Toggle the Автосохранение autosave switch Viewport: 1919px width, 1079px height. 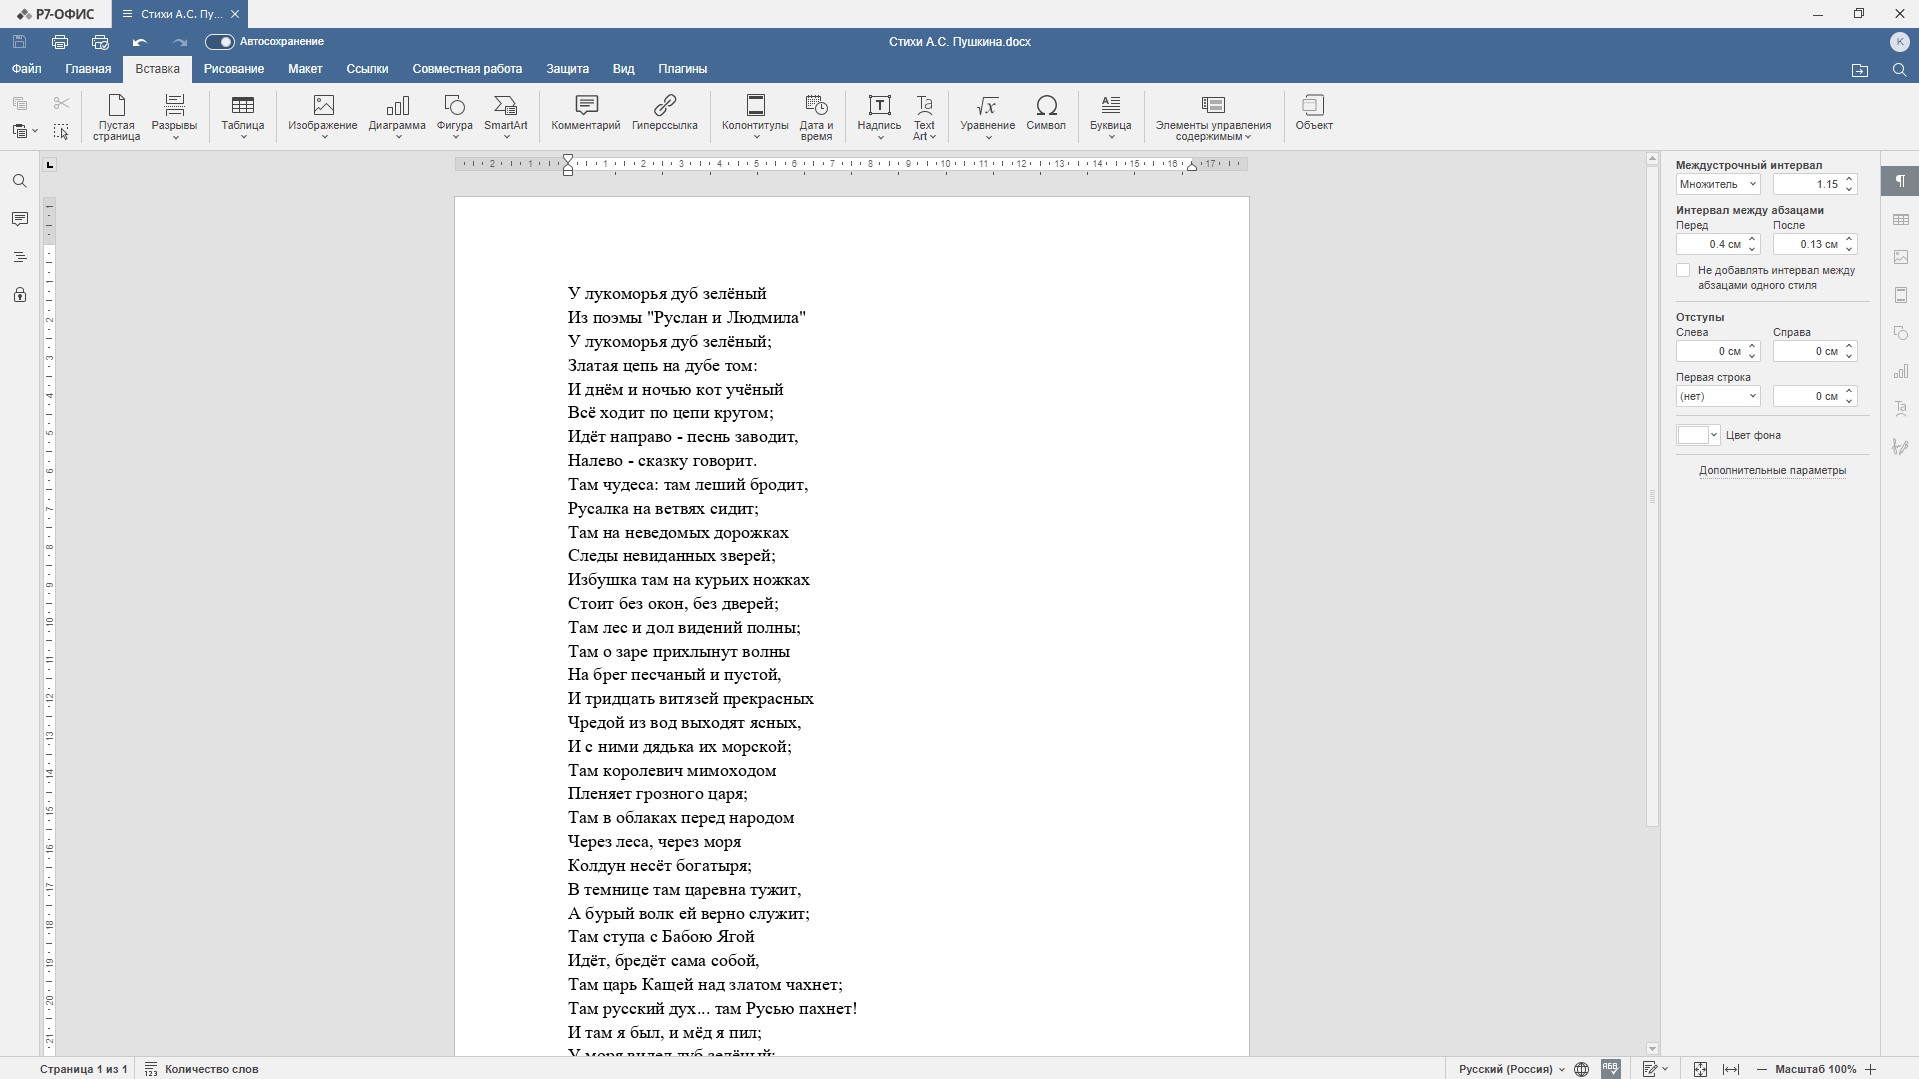(219, 42)
